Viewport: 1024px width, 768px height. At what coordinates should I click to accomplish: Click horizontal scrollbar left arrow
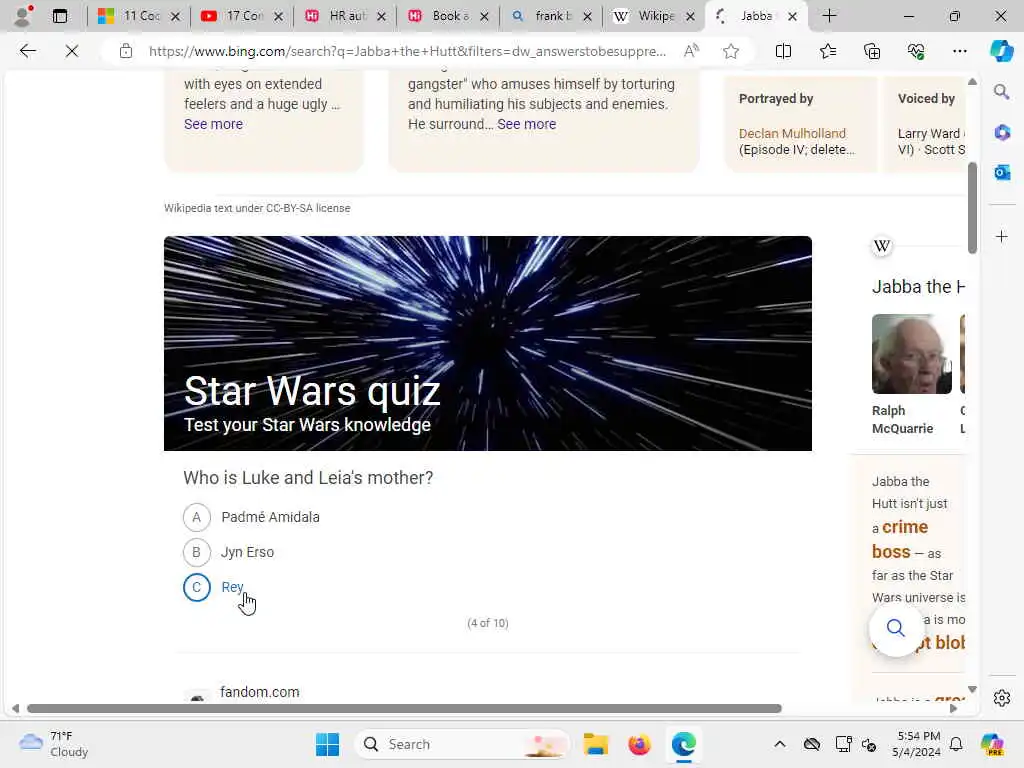click(x=16, y=709)
